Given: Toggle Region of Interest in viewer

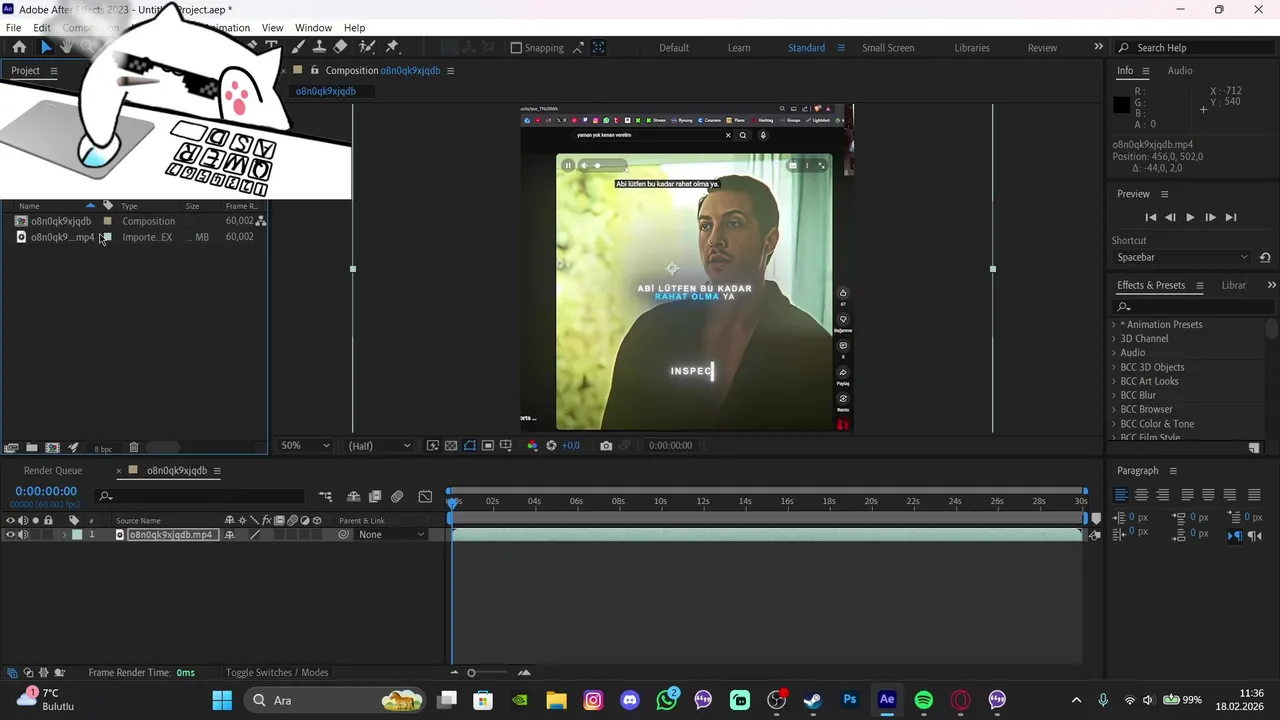Looking at the screenshot, I should tap(487, 446).
